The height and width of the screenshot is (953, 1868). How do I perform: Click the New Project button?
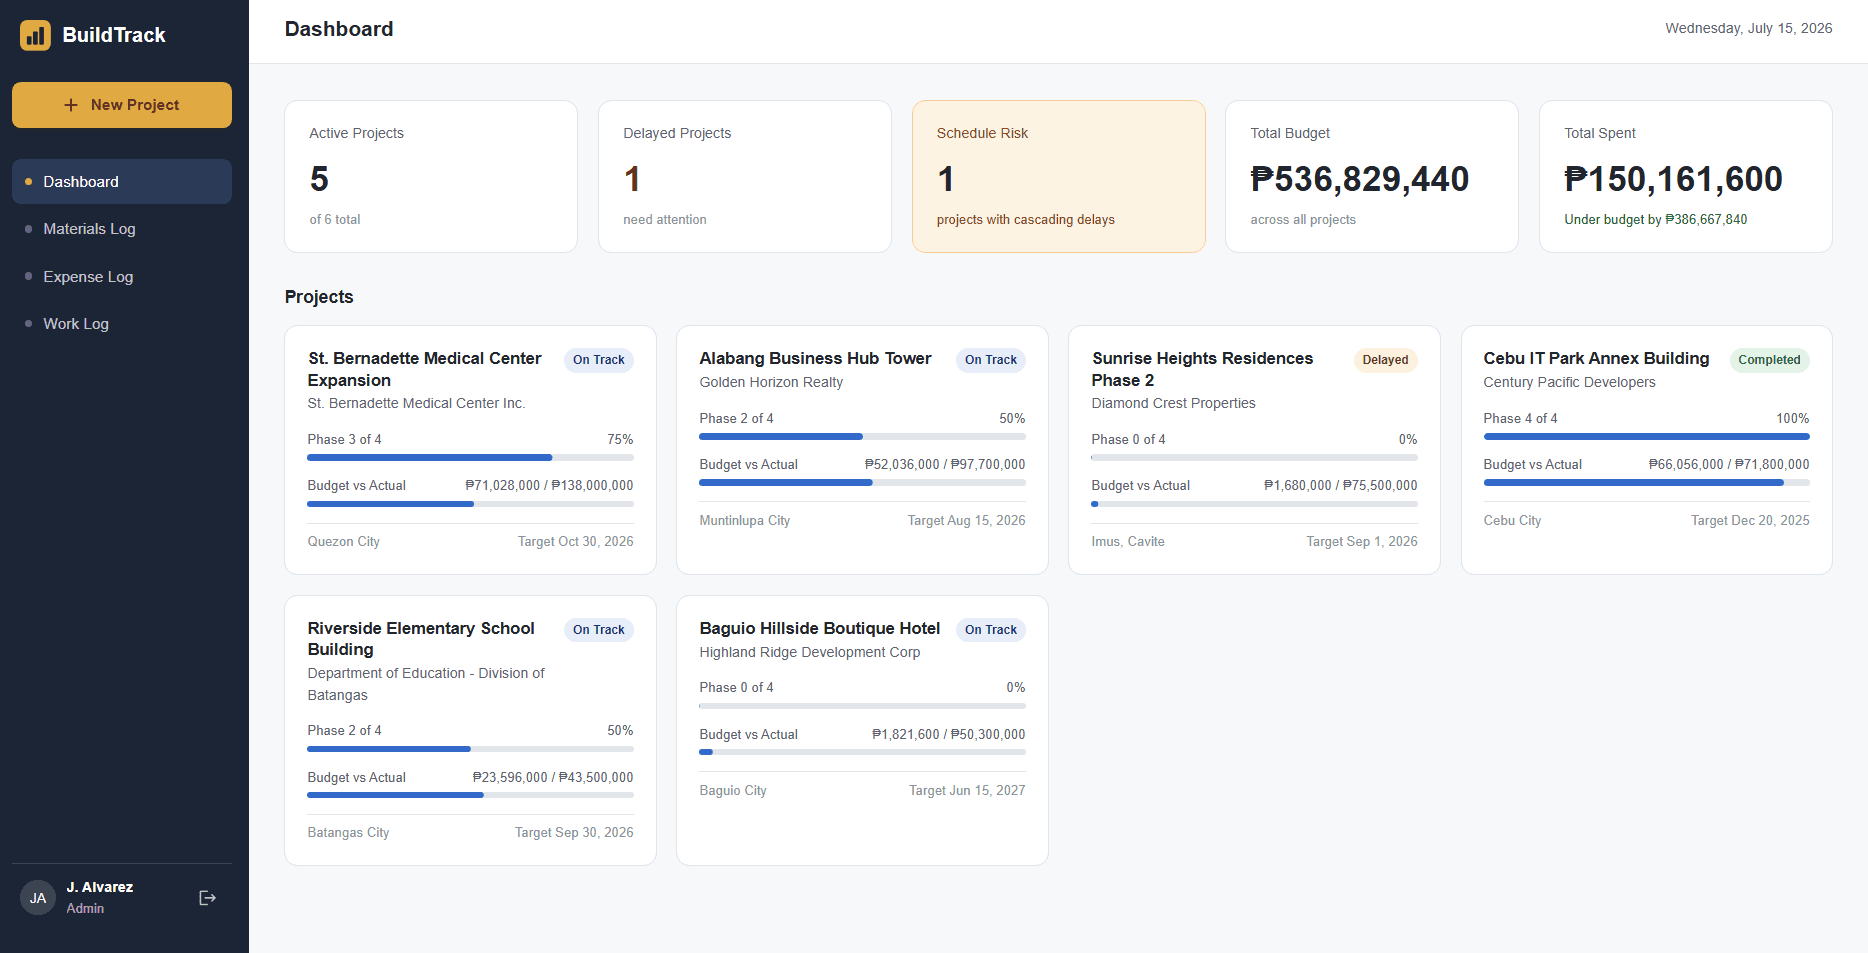(x=122, y=105)
